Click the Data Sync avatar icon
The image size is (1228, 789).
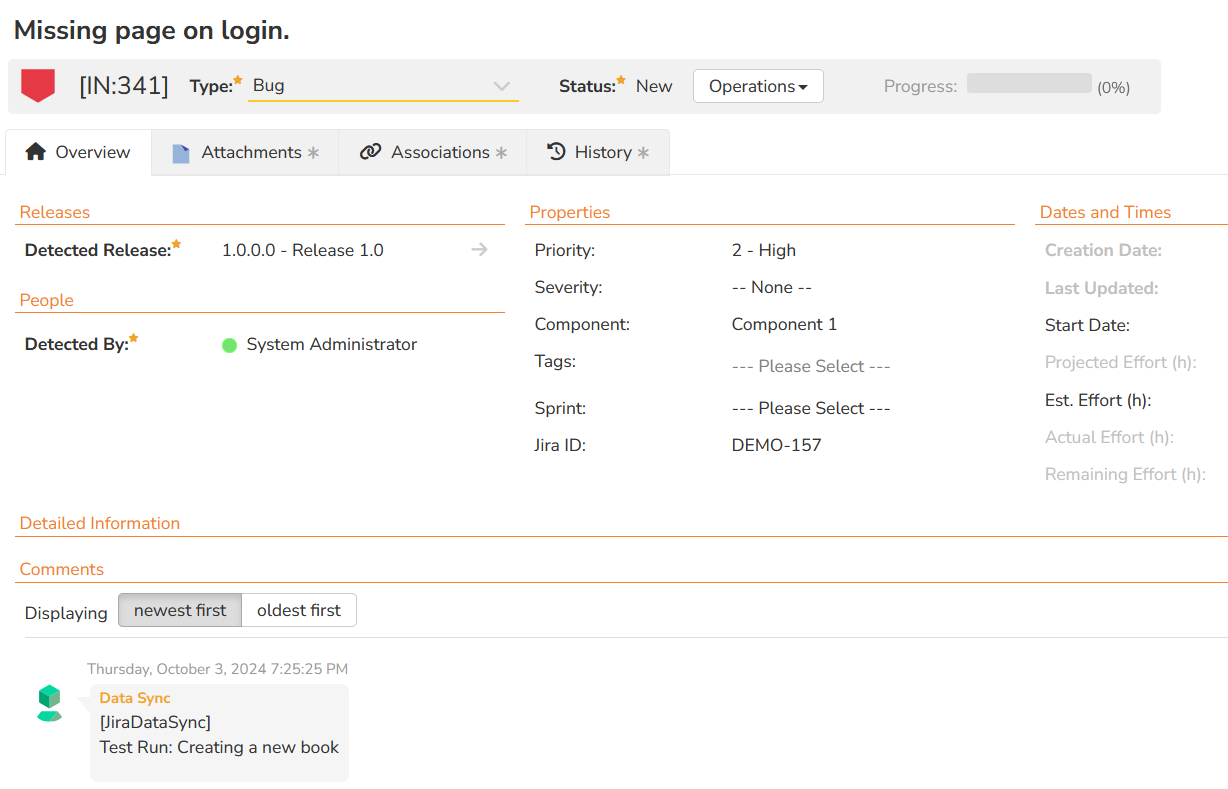coord(49,703)
